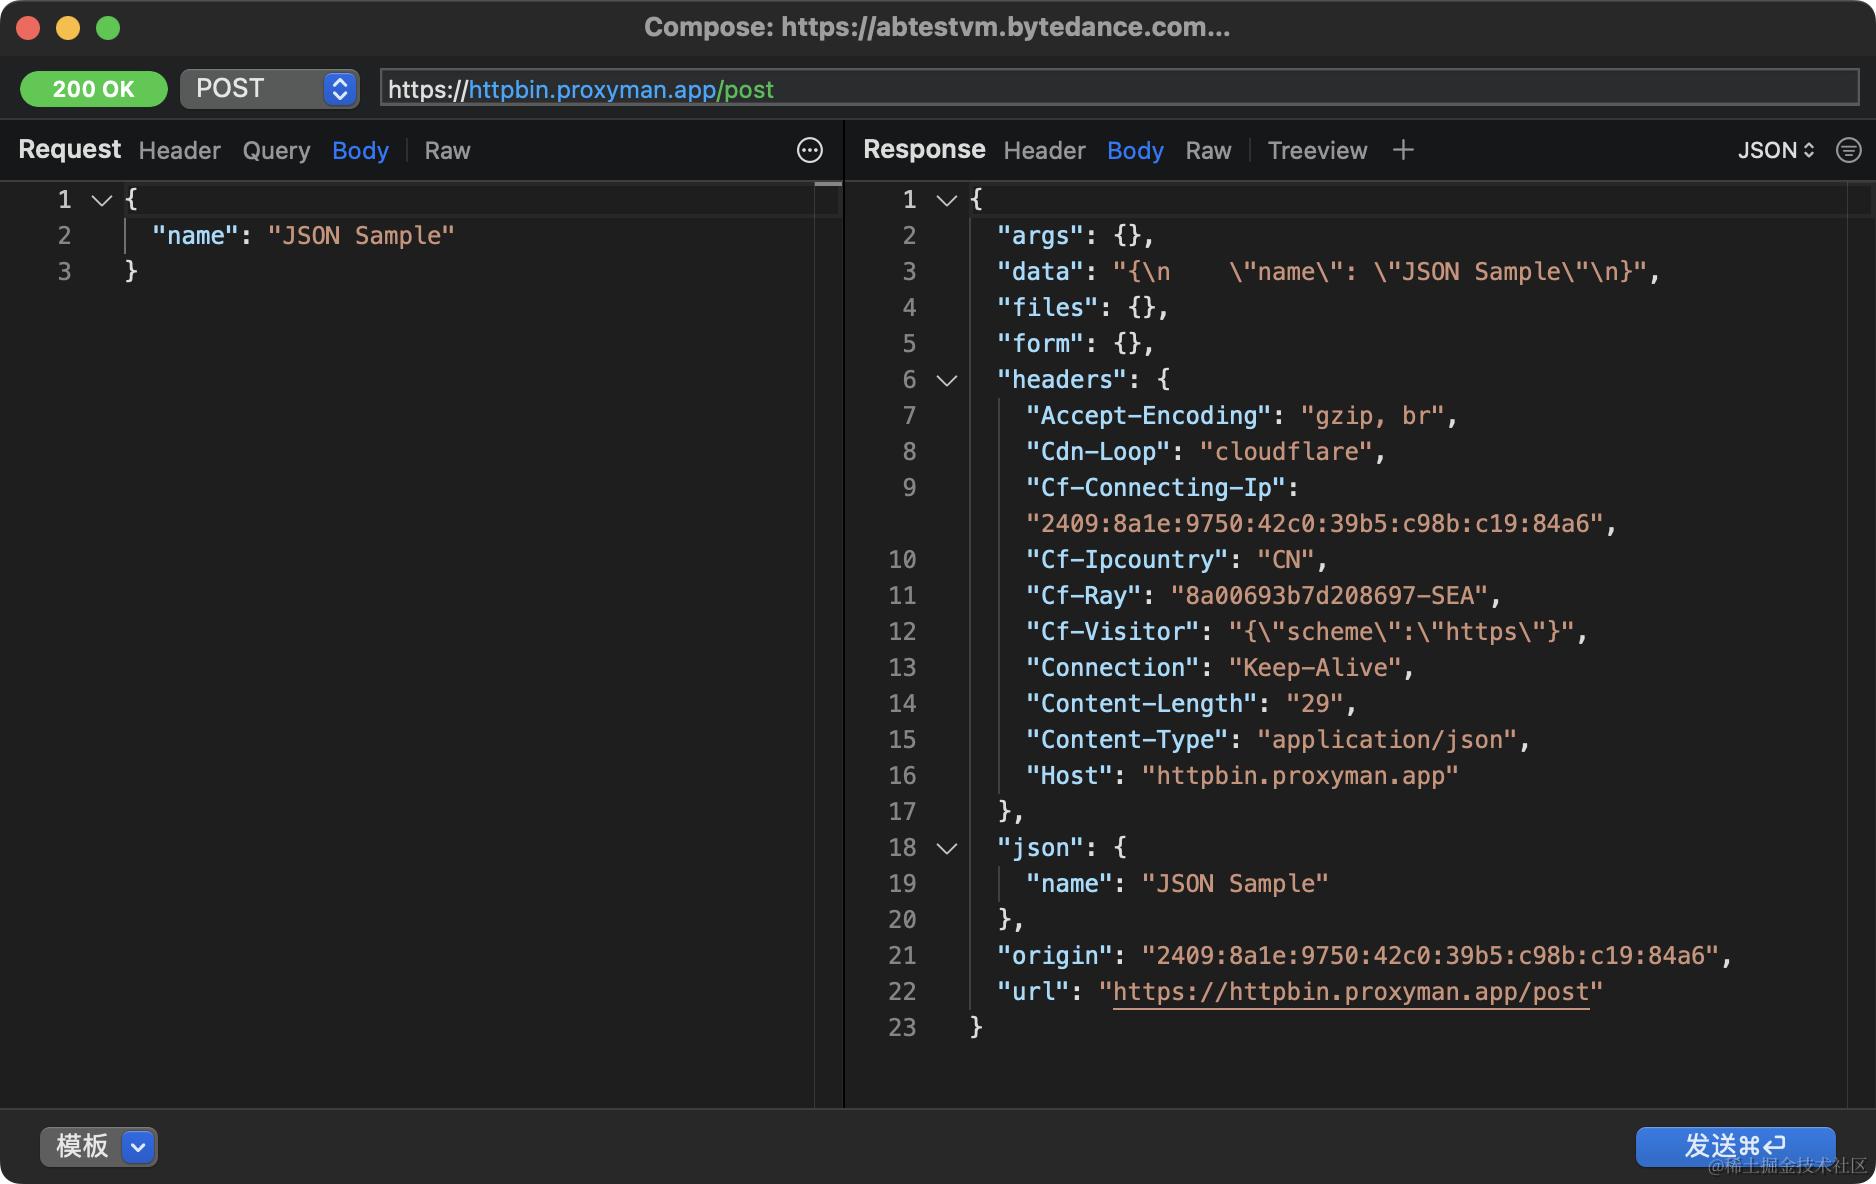Switch to the Request Header tab
The height and width of the screenshot is (1184, 1876).
pos(179,150)
